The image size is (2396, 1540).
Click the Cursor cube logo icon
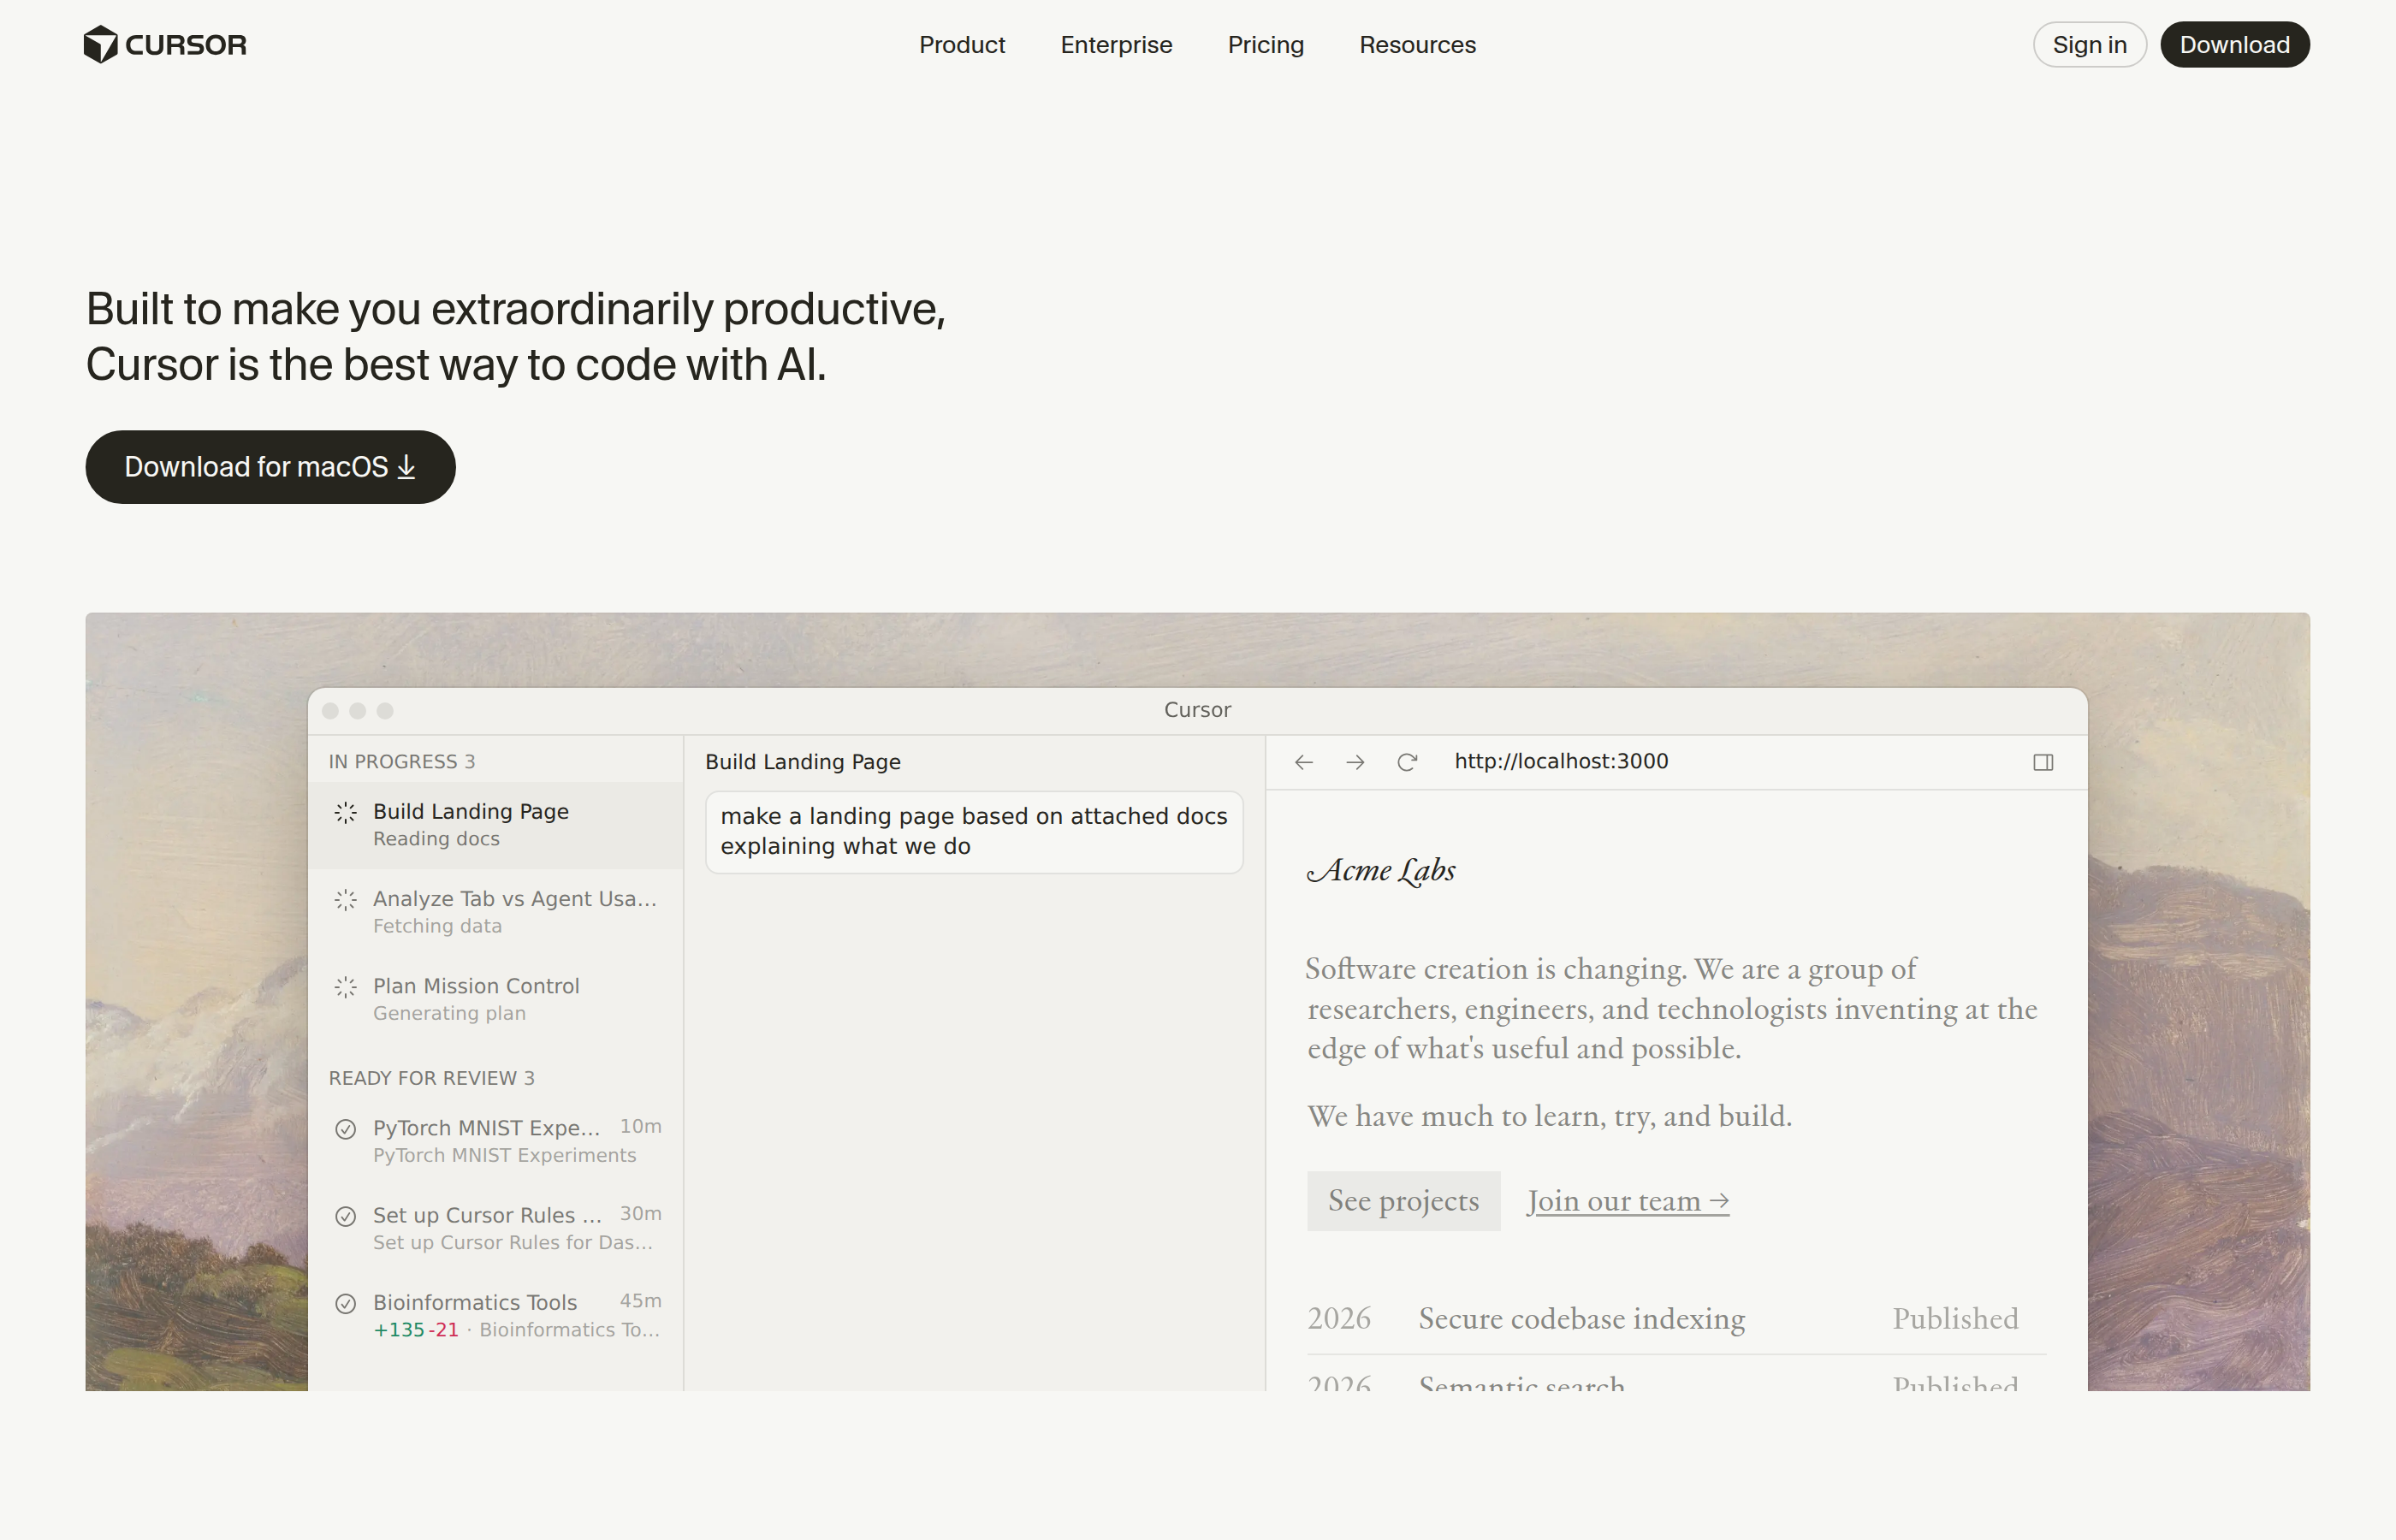[100, 45]
